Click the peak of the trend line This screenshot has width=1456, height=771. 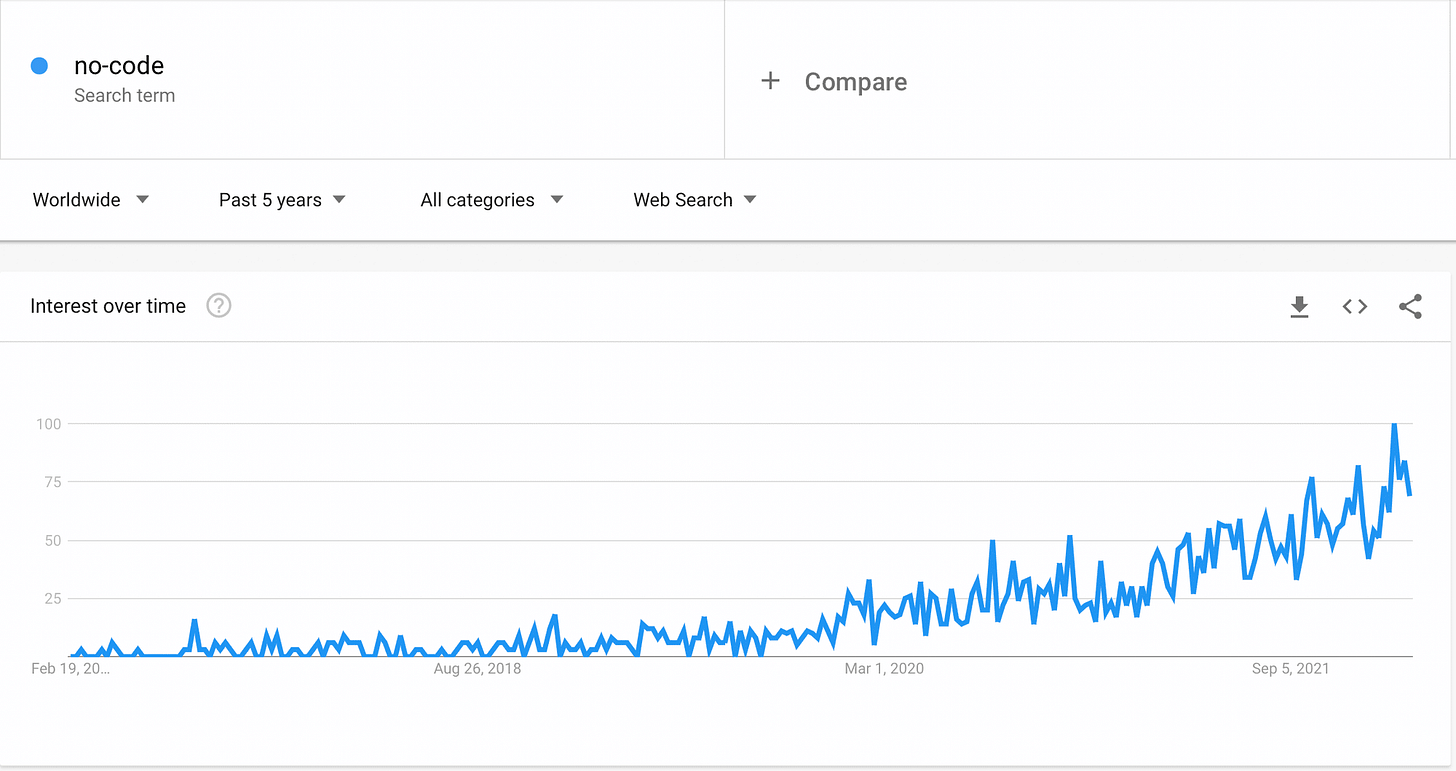(x=1395, y=424)
